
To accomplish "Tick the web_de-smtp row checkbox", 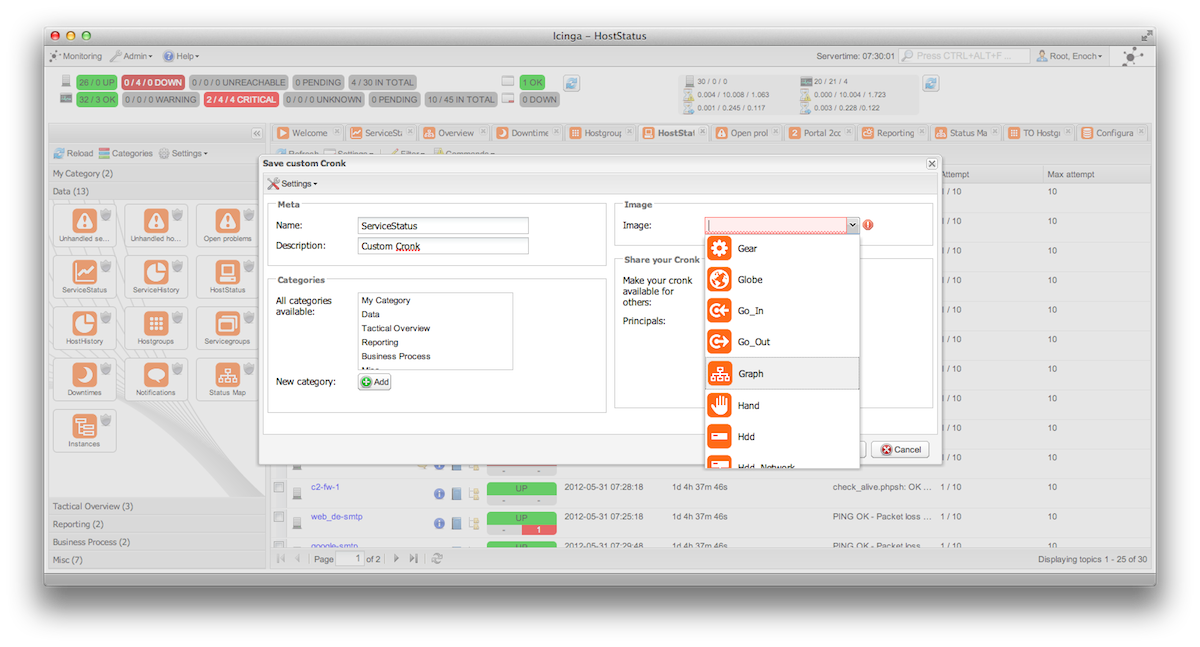I will (279, 517).
